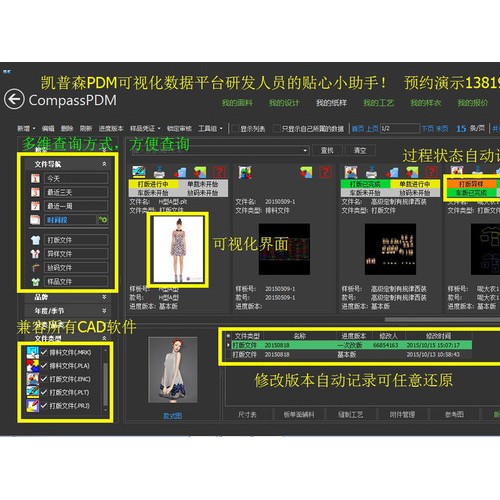Click the 排料文件(.PLA) file type icon

(33, 366)
